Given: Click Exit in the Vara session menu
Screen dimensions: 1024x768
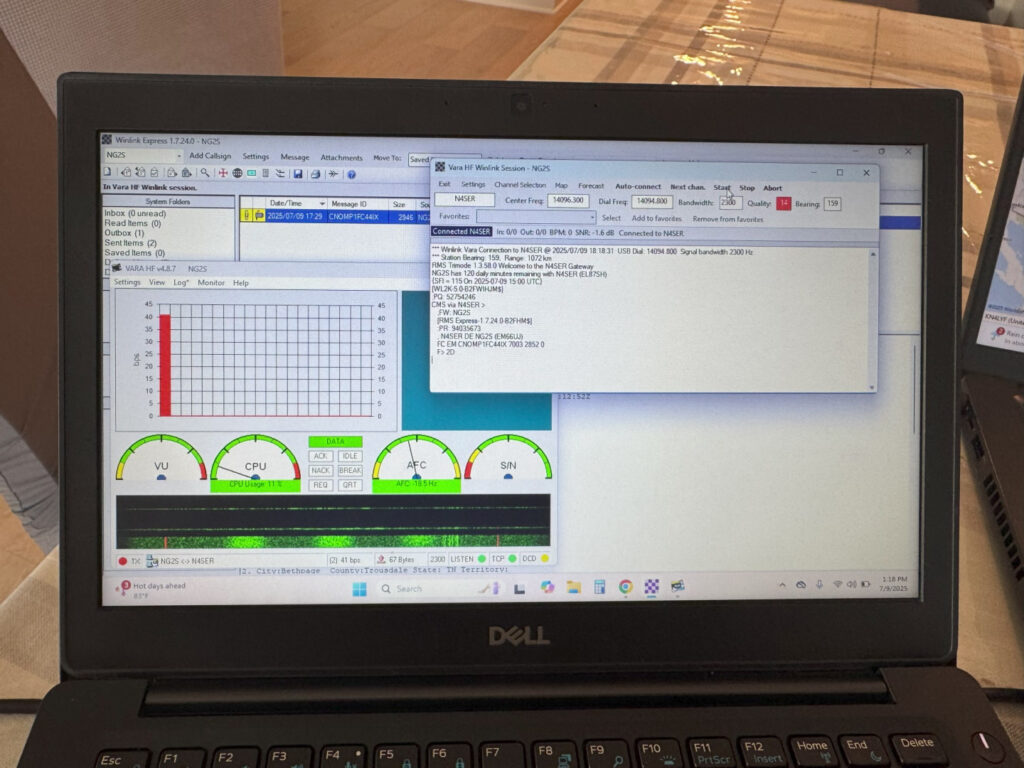Looking at the screenshot, I should pyautogui.click(x=444, y=184).
